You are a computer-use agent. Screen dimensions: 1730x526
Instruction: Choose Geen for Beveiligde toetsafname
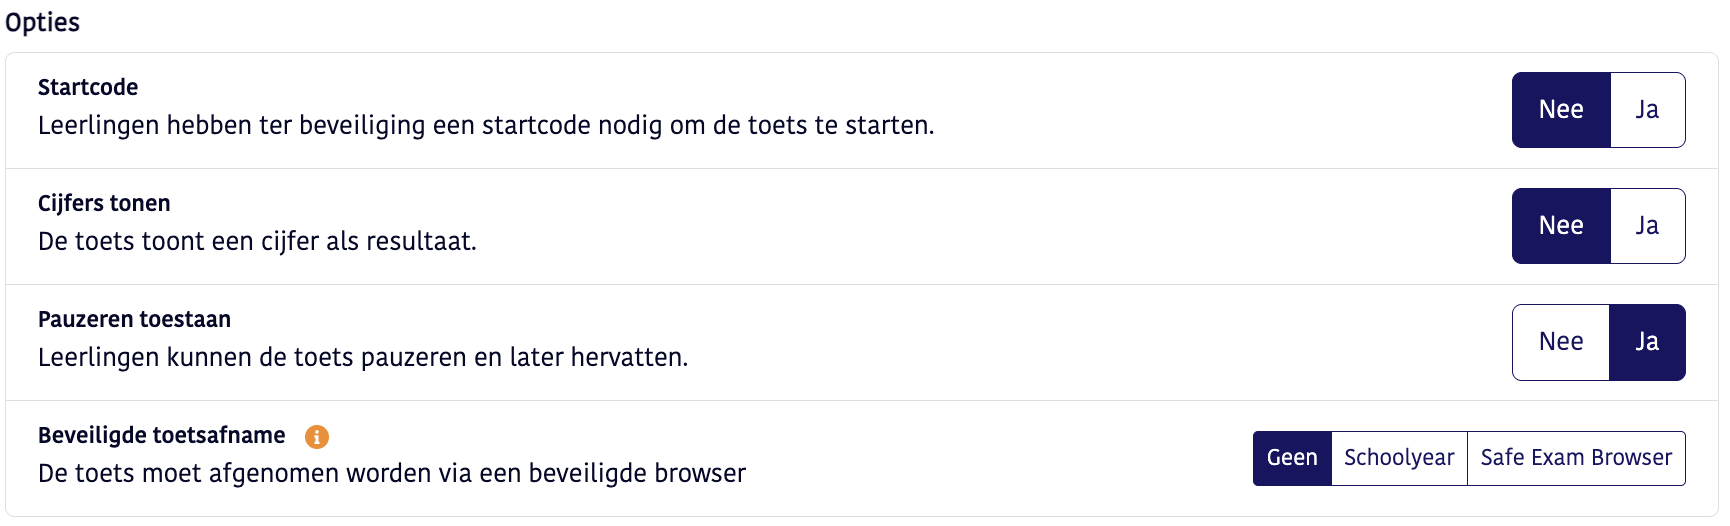(1292, 458)
